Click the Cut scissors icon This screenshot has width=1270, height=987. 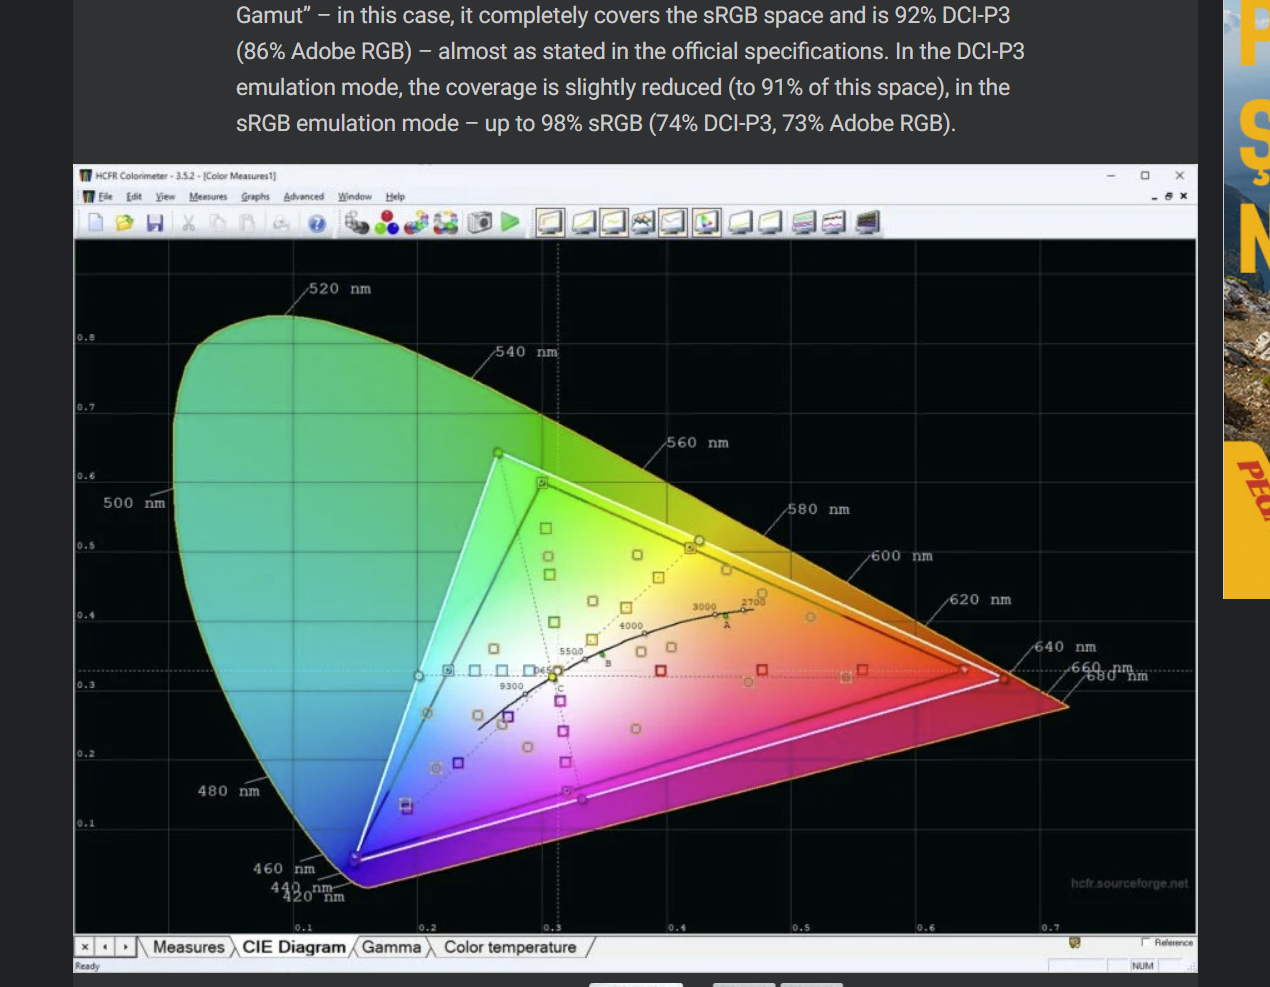pyautogui.click(x=188, y=222)
